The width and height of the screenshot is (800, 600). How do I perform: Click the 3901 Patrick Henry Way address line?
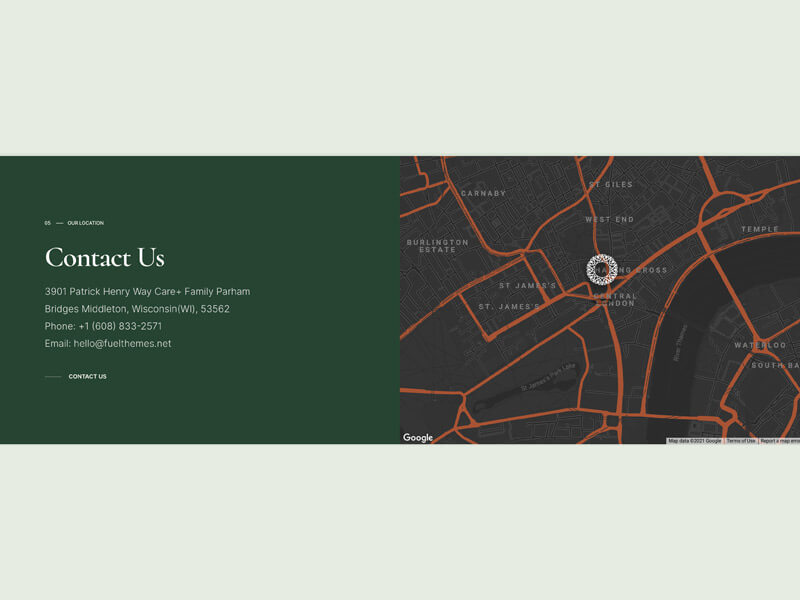pyautogui.click(x=147, y=291)
